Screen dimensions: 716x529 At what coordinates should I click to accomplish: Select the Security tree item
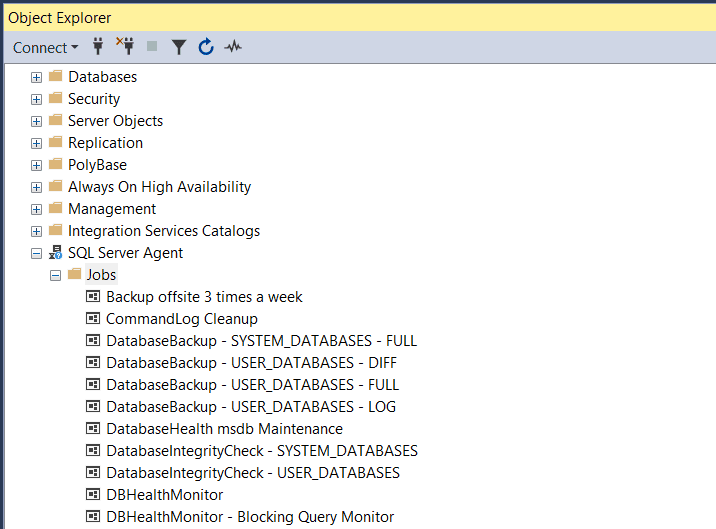coord(94,99)
